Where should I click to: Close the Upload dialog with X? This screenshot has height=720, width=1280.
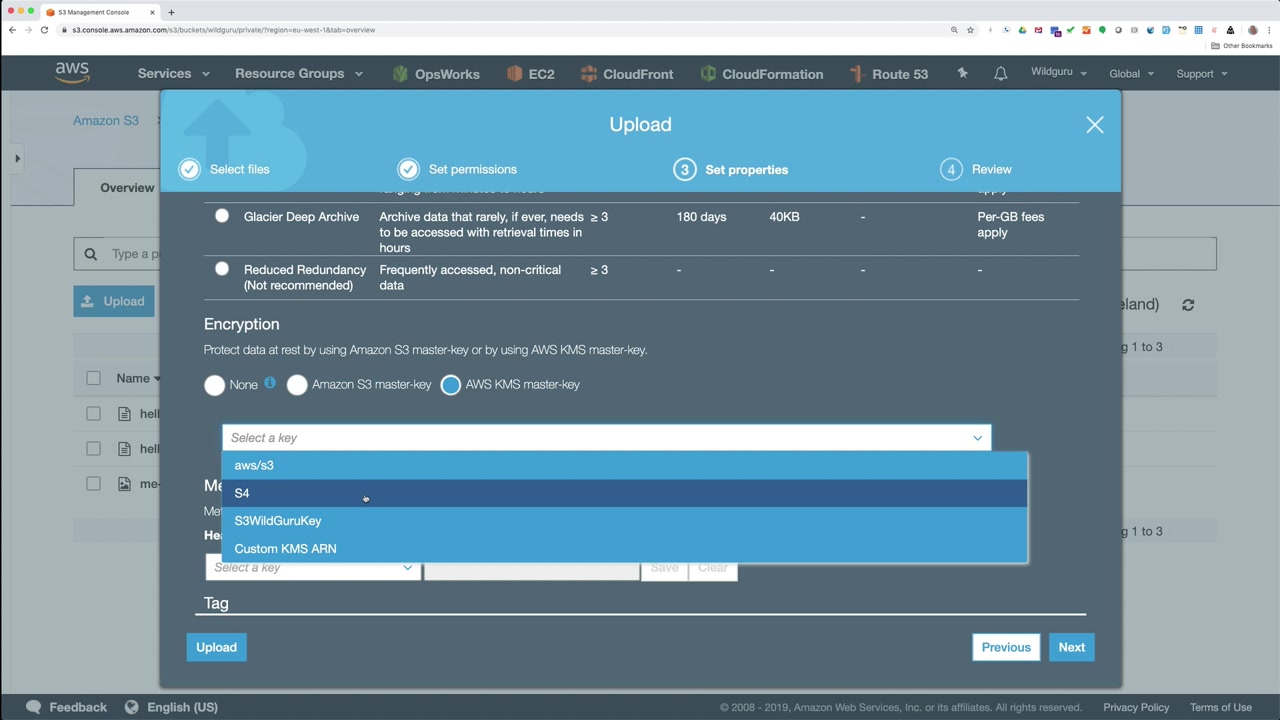1095,125
